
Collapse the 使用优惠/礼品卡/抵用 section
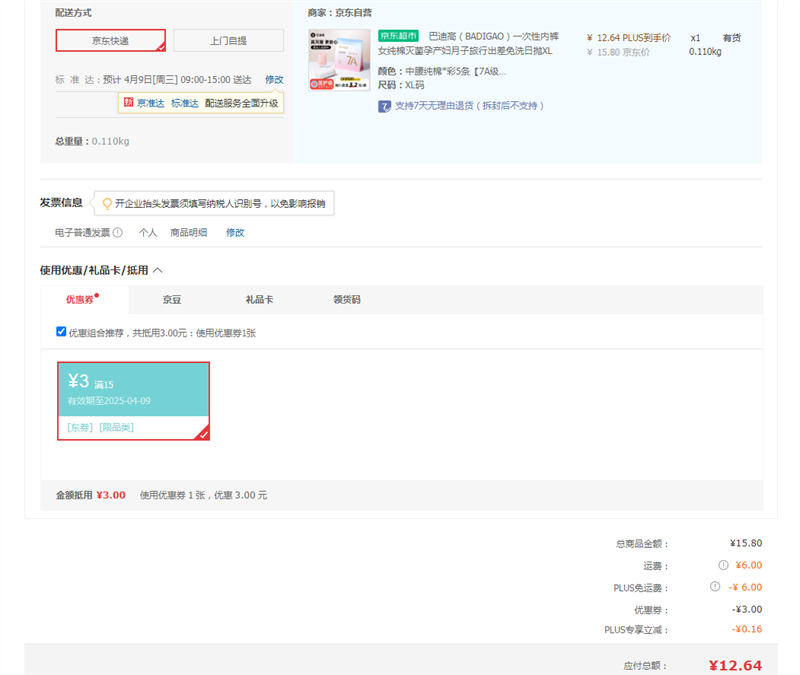coord(158,270)
